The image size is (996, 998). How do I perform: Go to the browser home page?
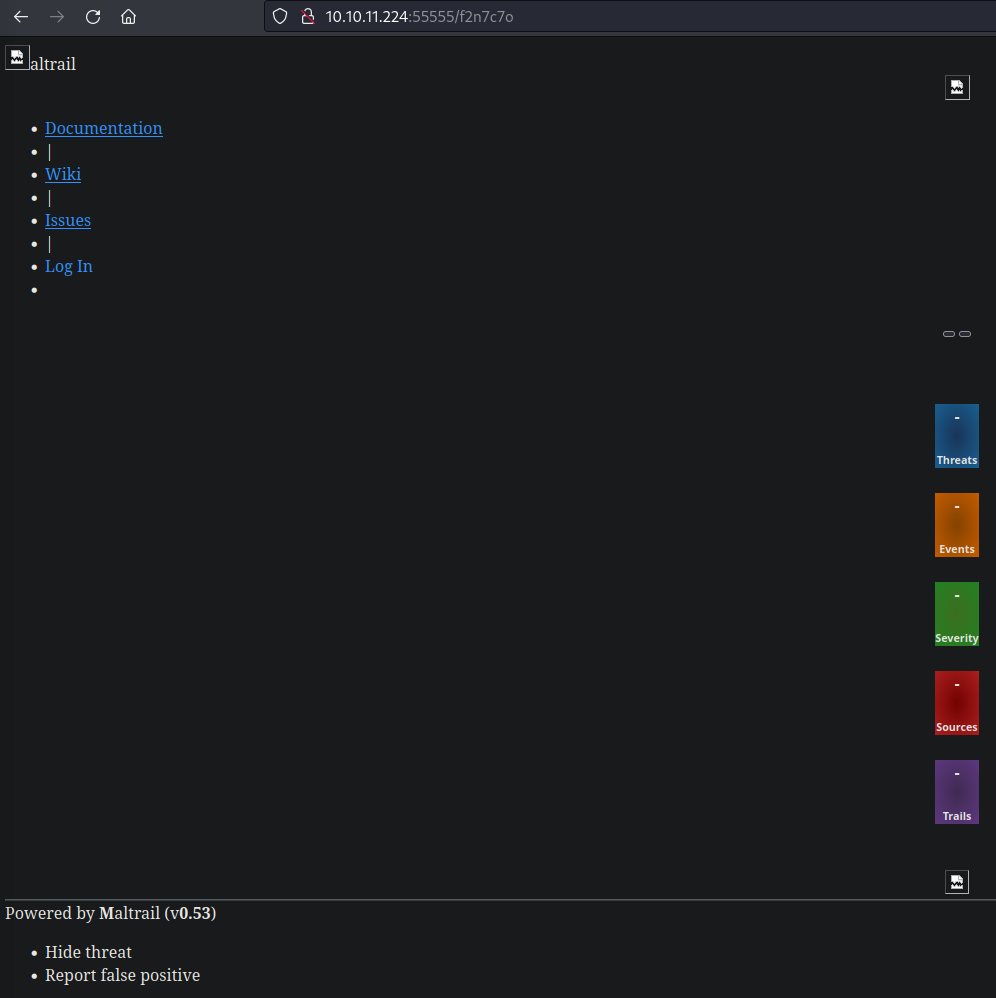click(x=128, y=17)
